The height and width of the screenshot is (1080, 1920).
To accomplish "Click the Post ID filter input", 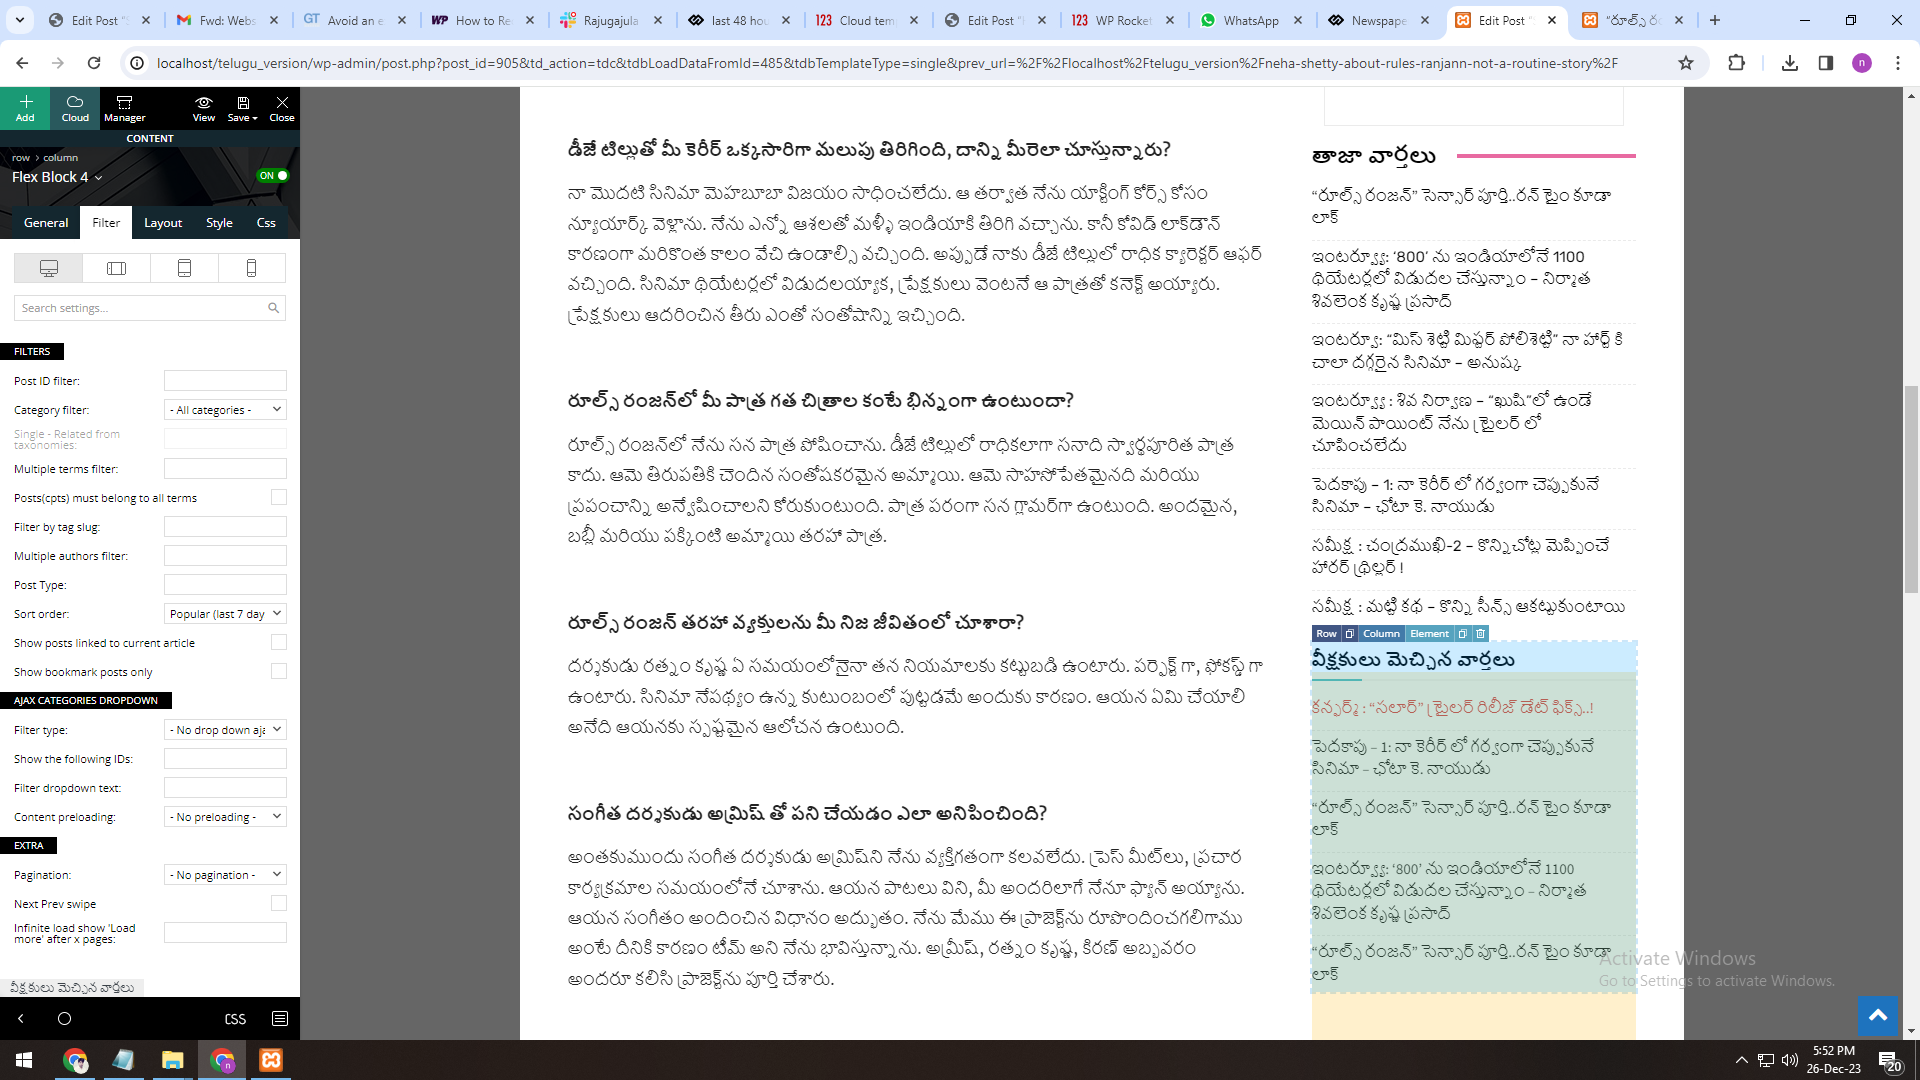I will (225, 381).
